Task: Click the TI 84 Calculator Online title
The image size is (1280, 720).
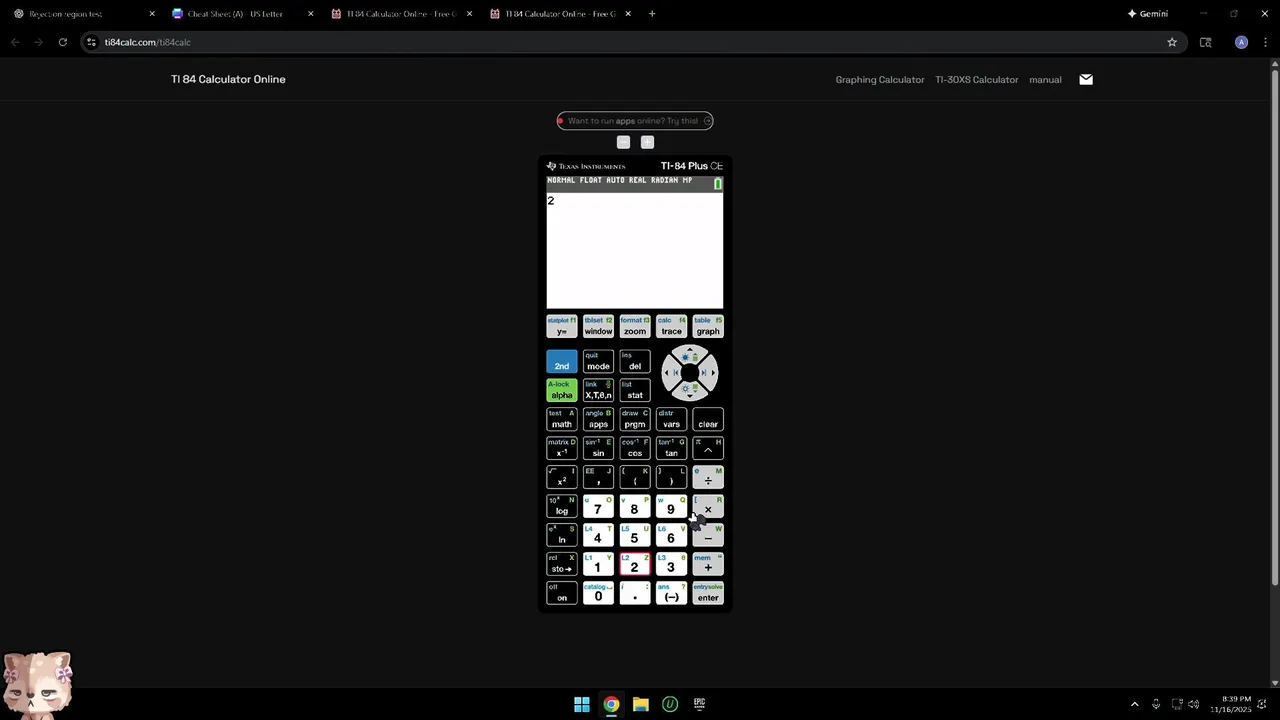Action: [228, 79]
